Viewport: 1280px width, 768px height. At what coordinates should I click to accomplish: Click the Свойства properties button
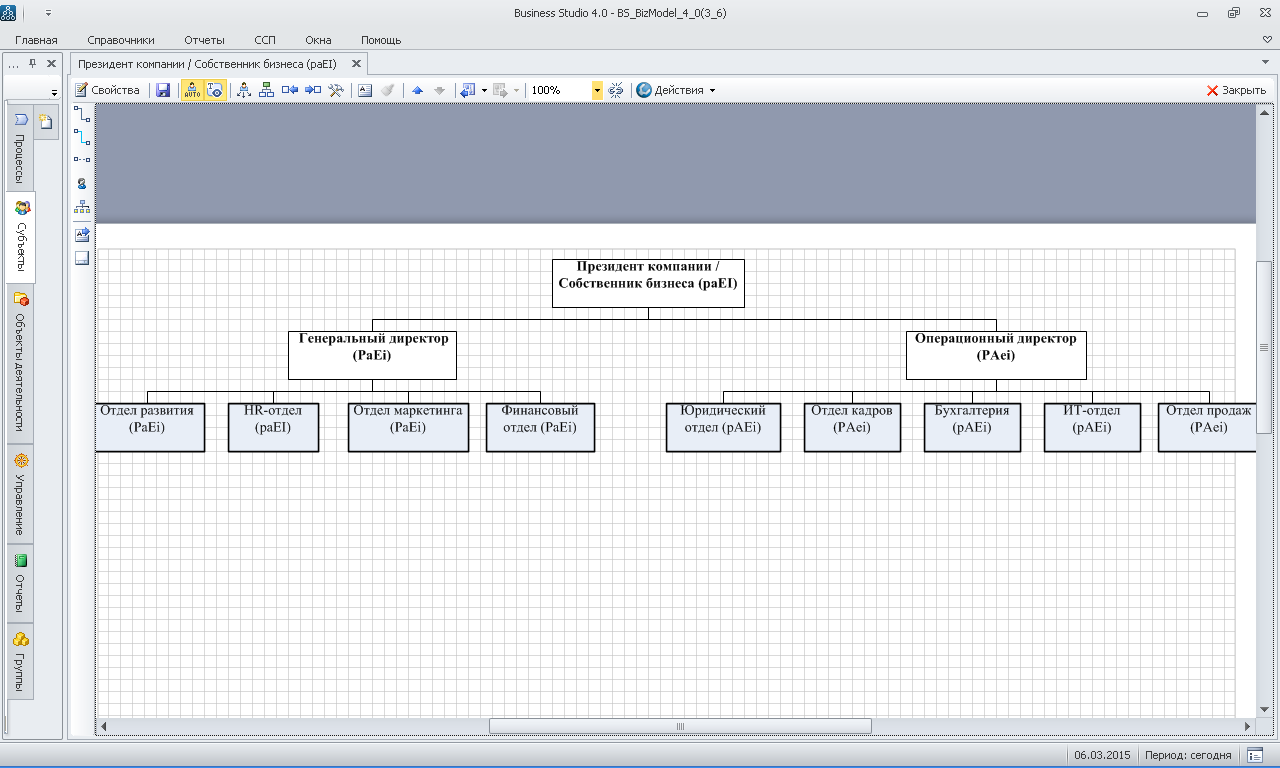108,90
